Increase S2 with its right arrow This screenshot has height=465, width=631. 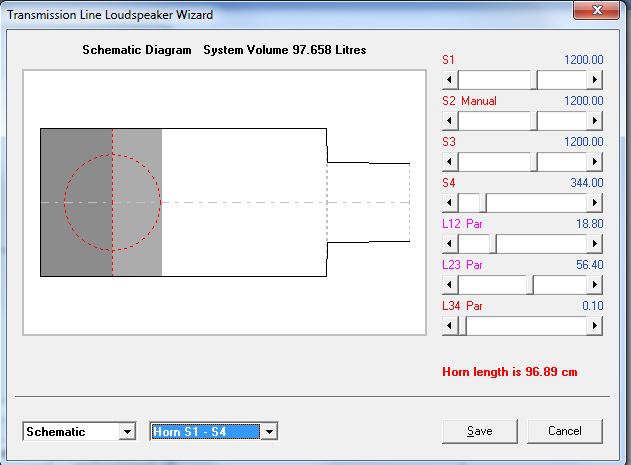(x=594, y=121)
